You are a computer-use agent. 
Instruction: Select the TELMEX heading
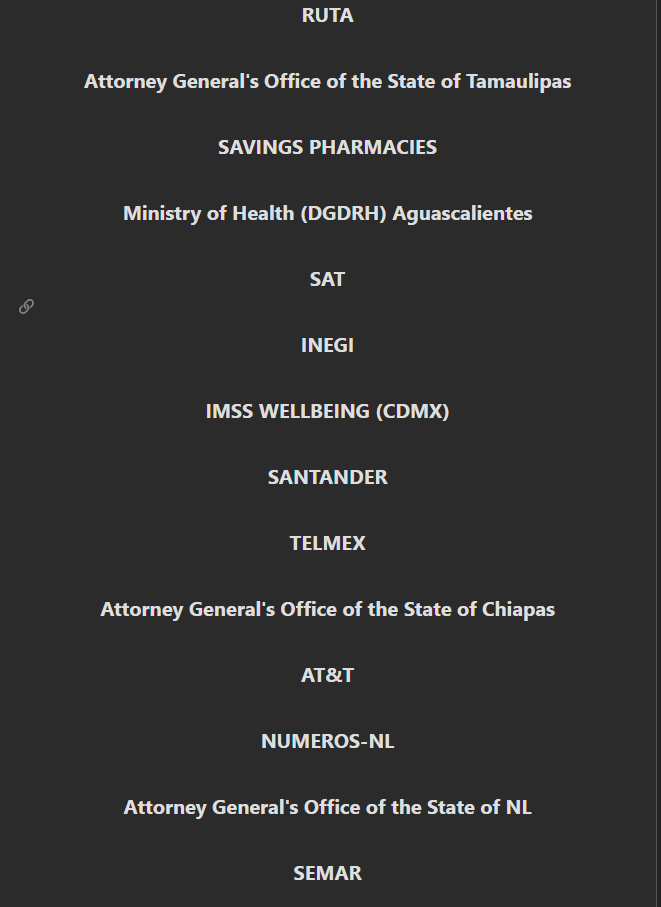click(x=327, y=543)
